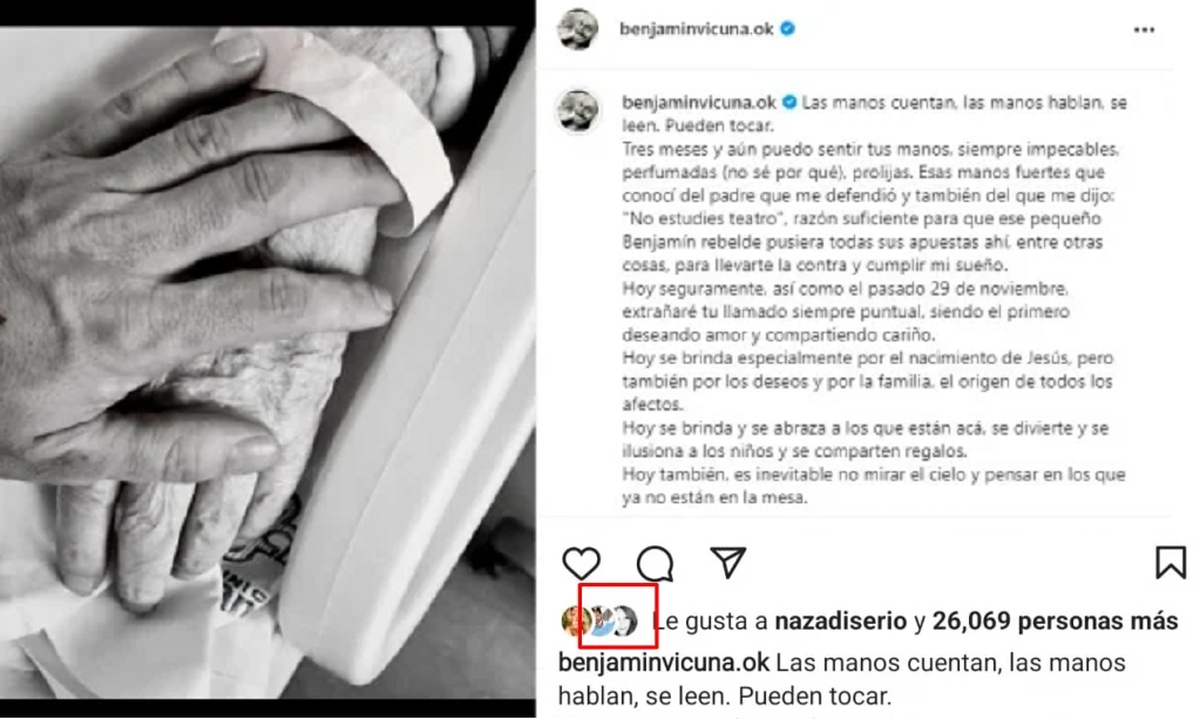Click the benjaminvicuna.ok username starting the caption
Viewport: 1200px width, 720px height.
[x=697, y=102]
